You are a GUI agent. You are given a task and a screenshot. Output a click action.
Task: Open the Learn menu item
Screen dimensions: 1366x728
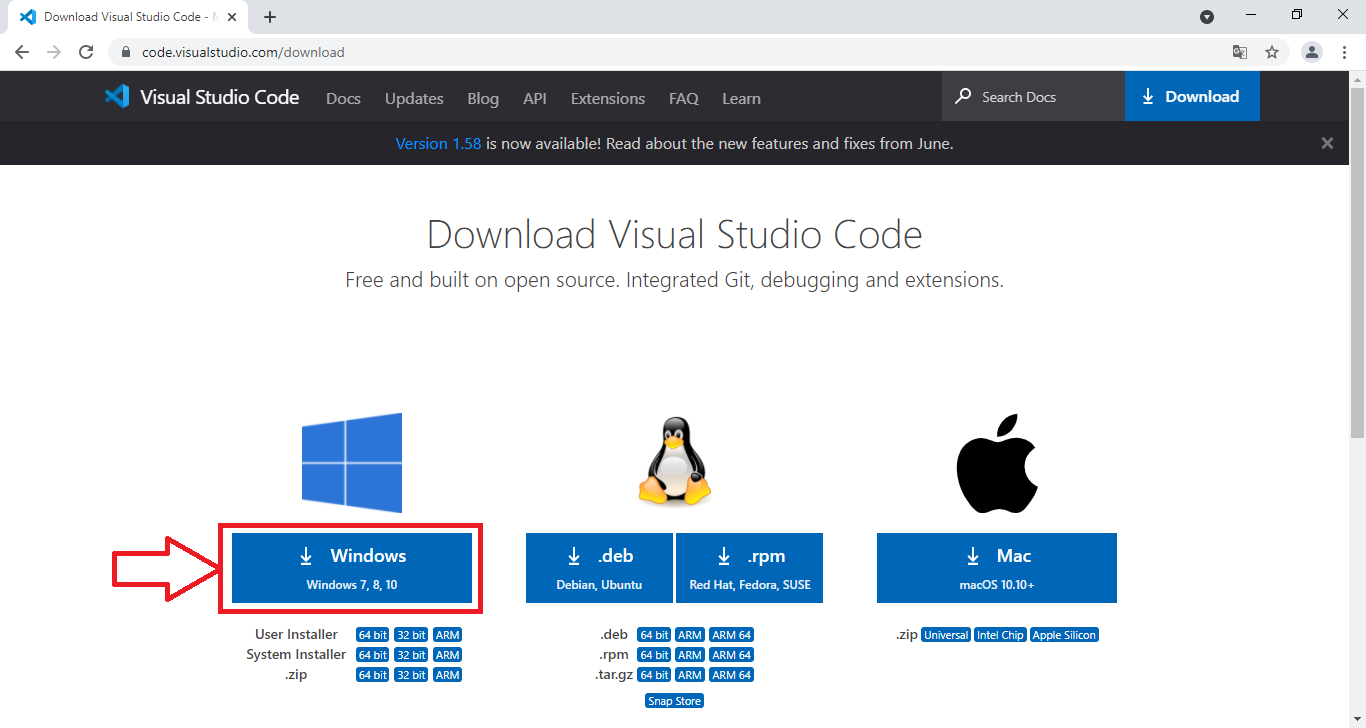741,98
